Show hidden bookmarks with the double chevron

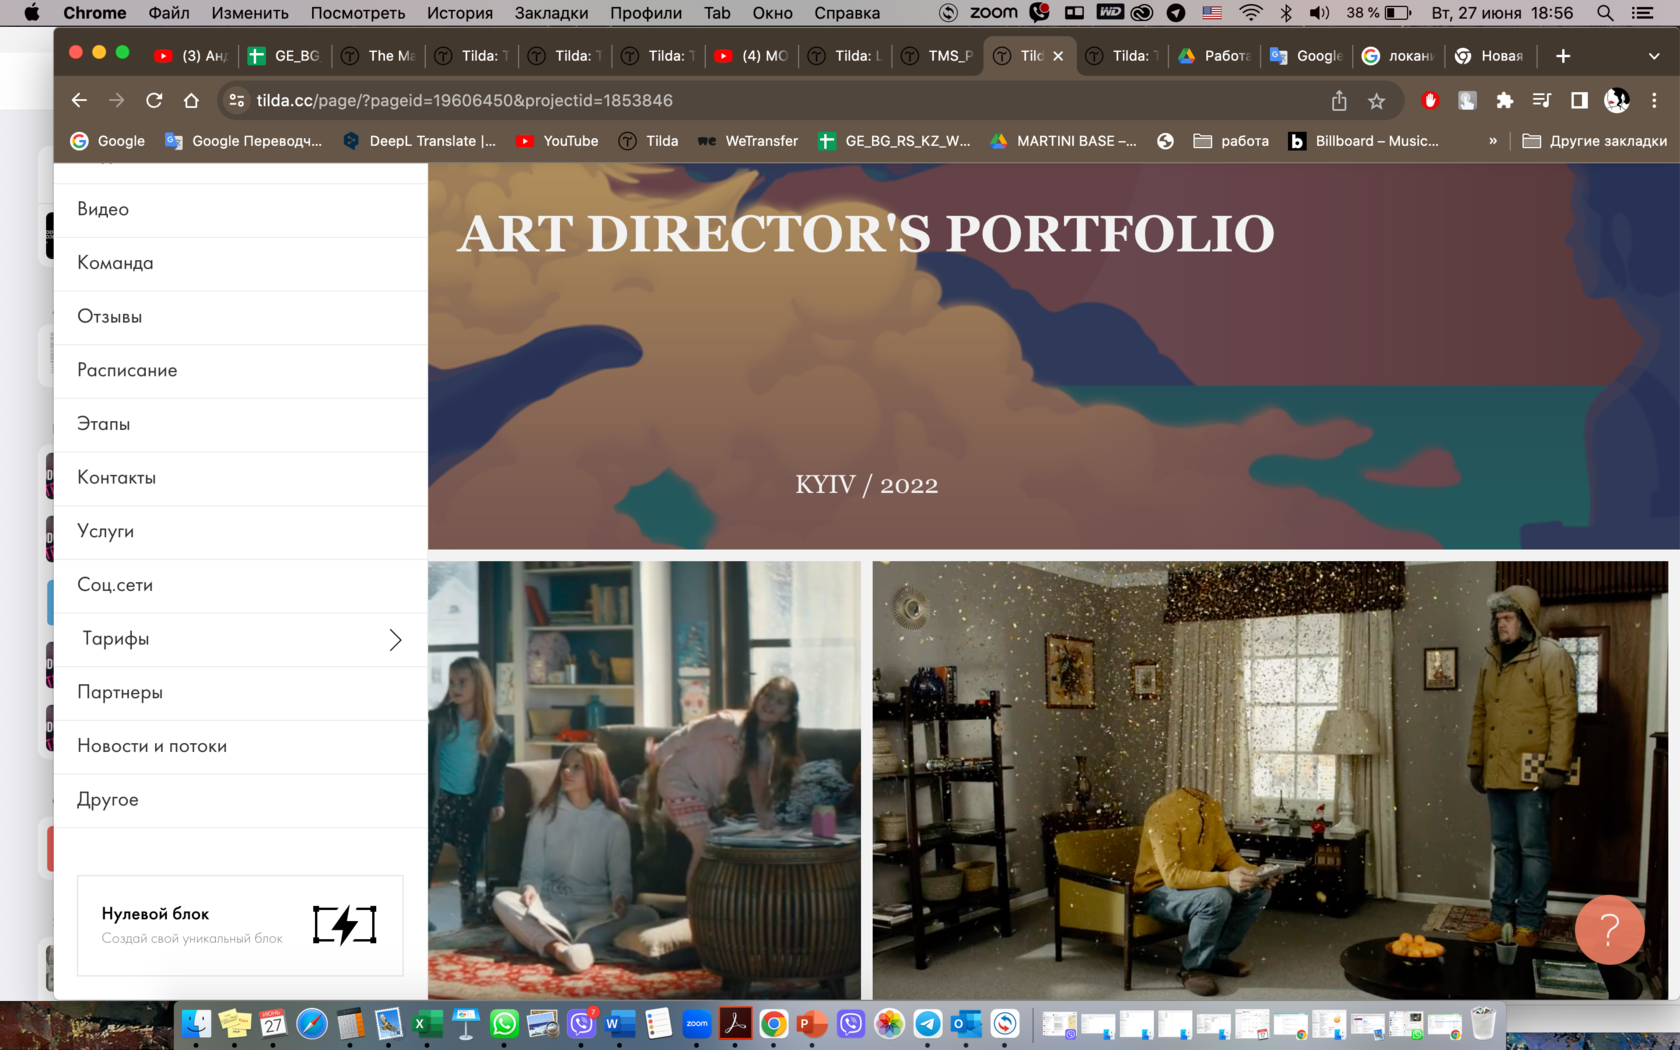[x=1492, y=141]
